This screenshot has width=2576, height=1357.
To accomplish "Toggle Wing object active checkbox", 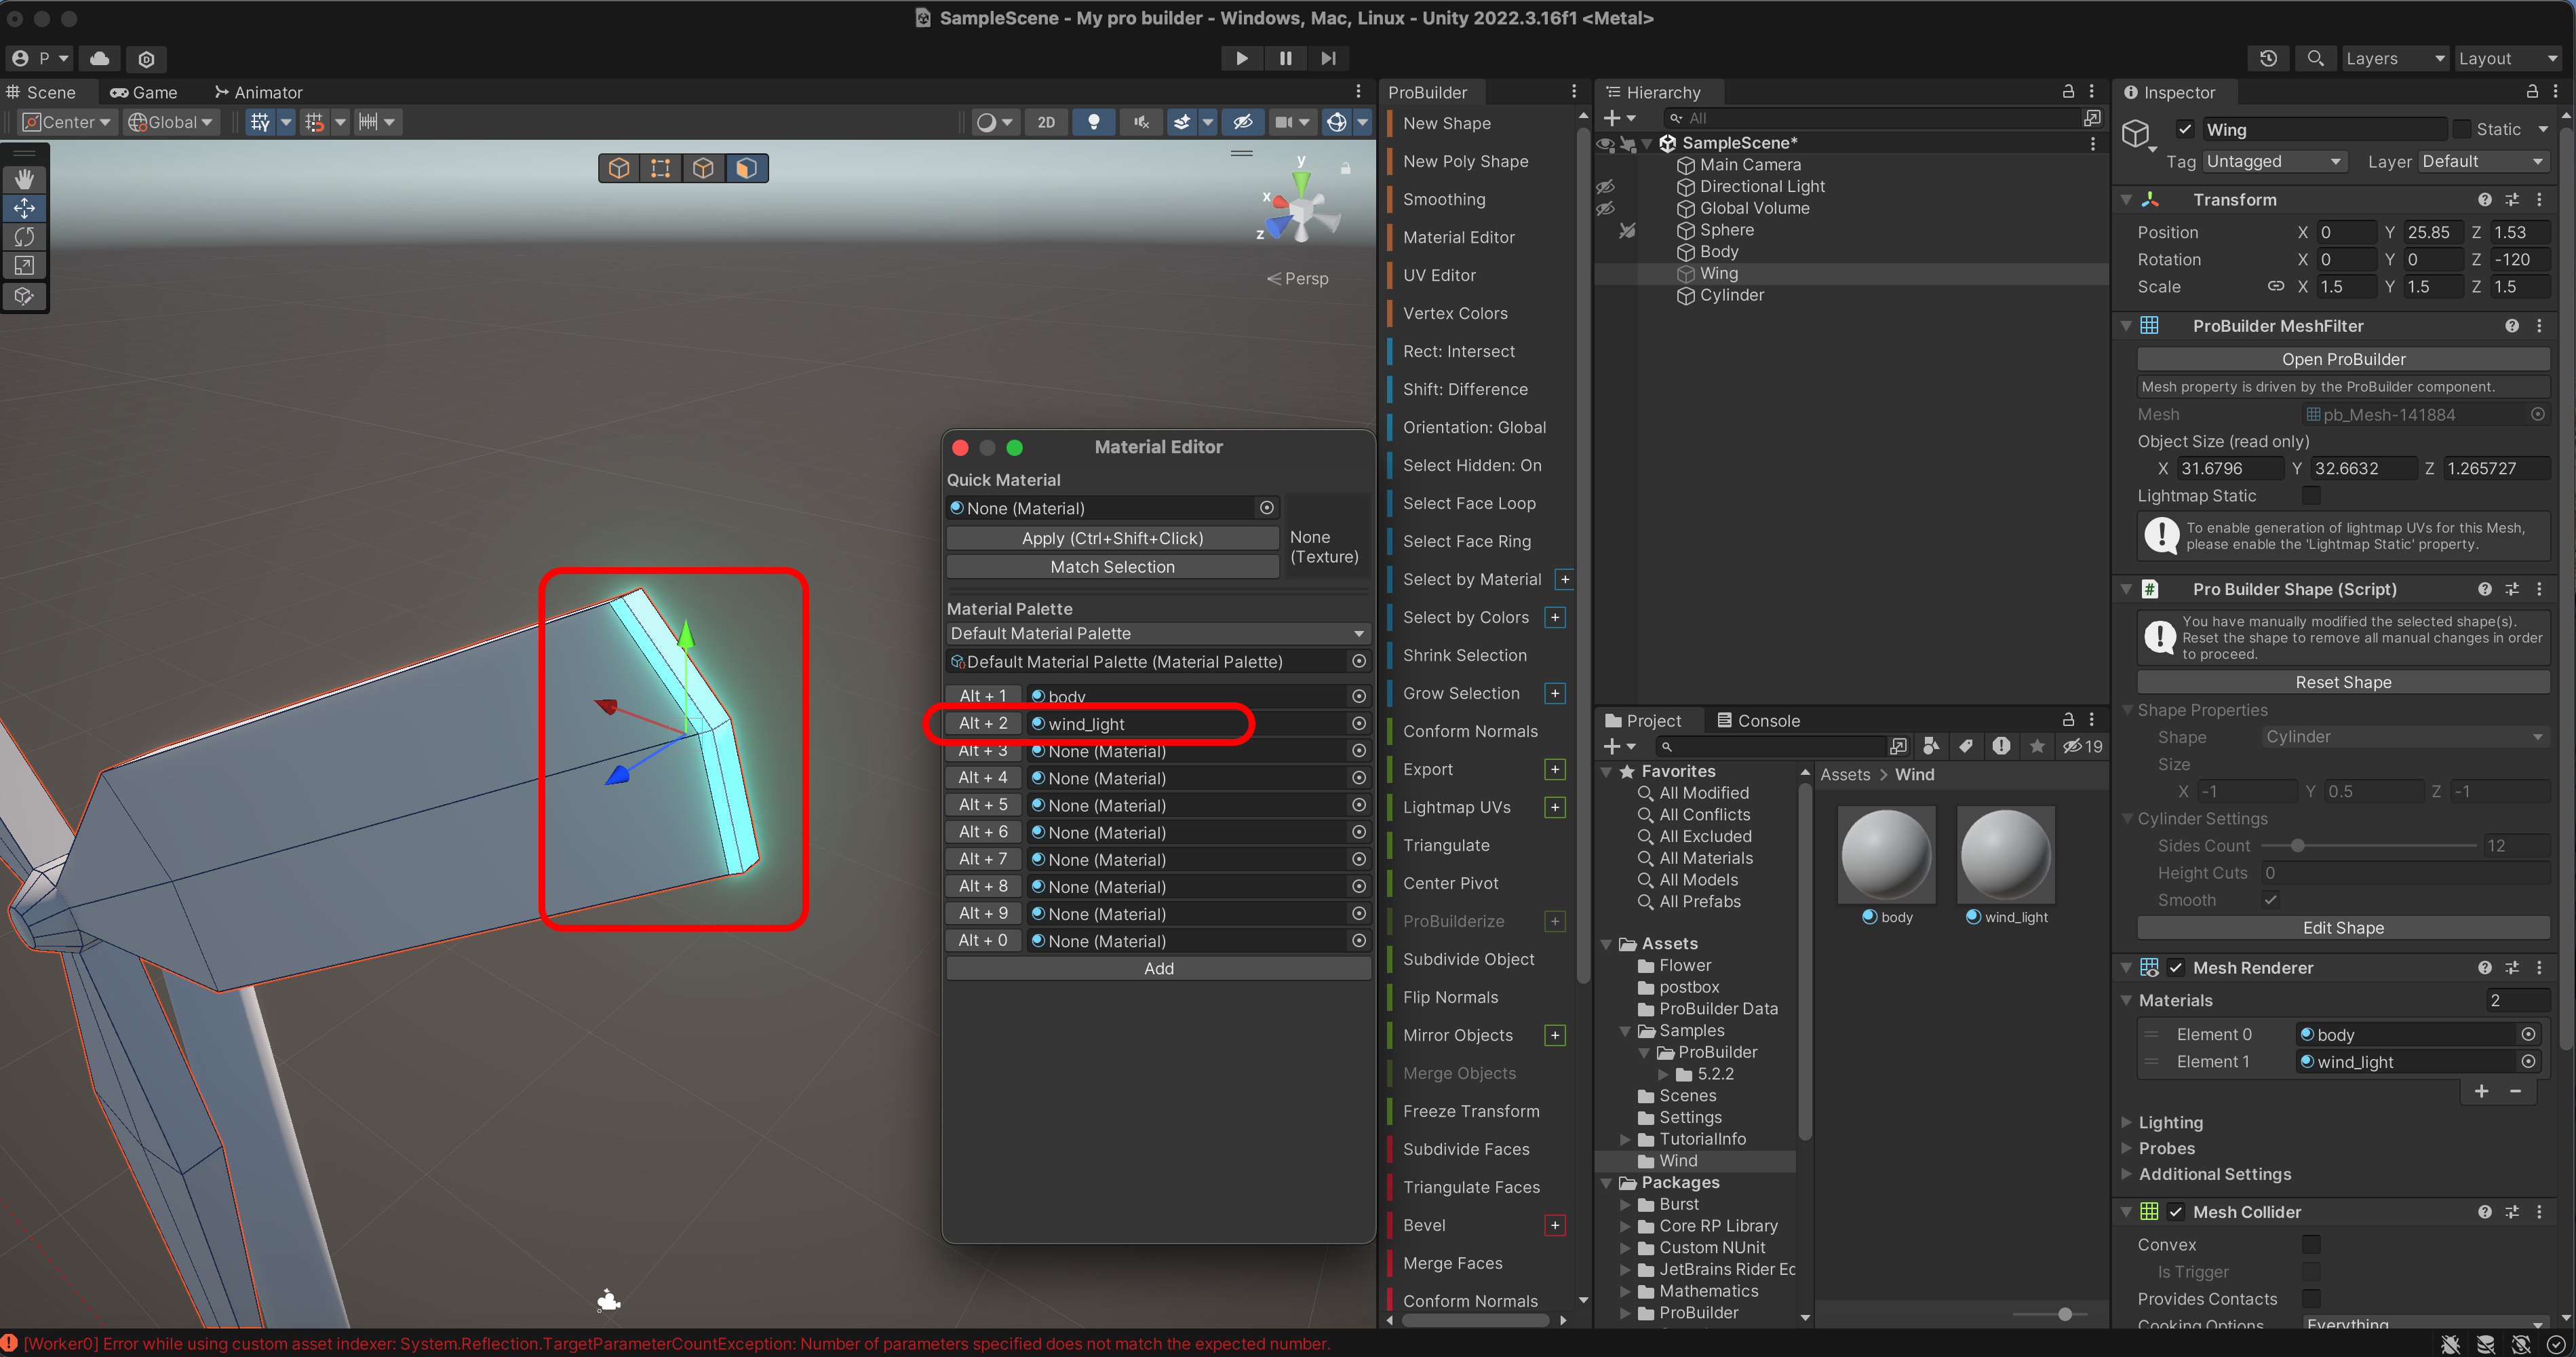I will (x=2186, y=129).
